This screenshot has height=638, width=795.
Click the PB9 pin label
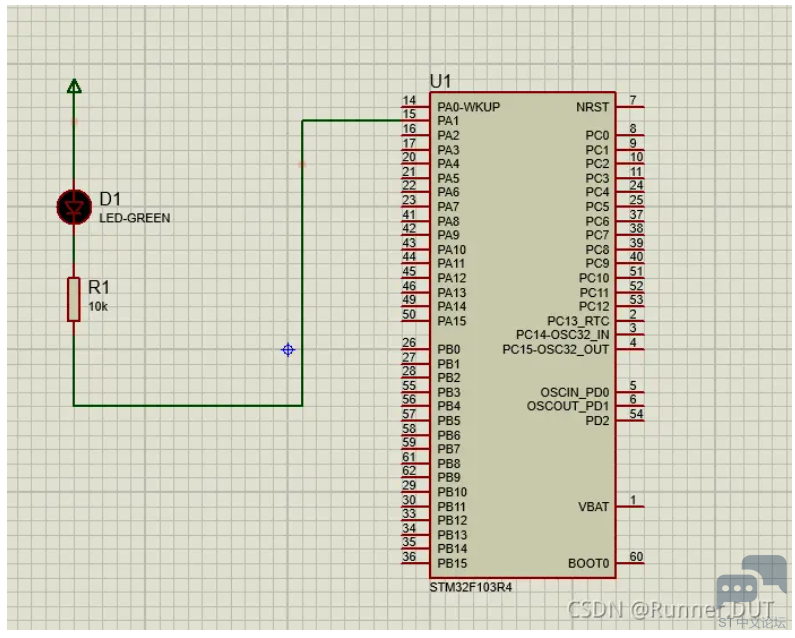449,478
